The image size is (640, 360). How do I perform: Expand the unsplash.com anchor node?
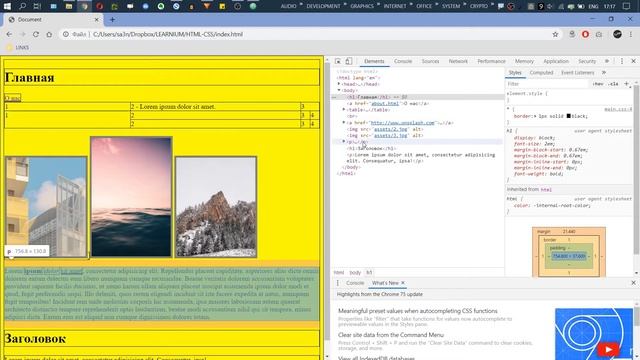coord(344,122)
